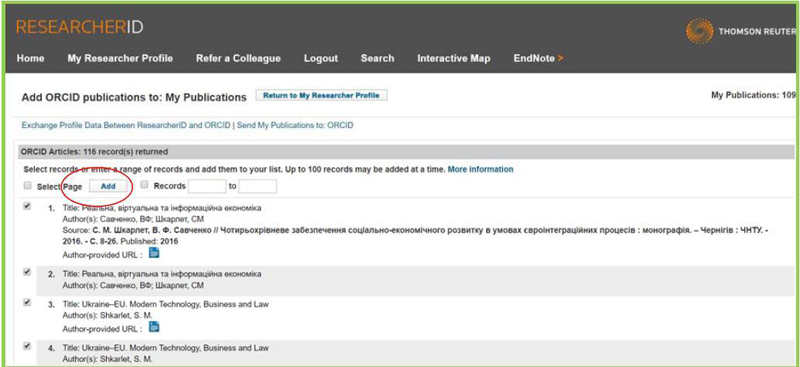Uncheck the checkbox for record 1

click(x=28, y=206)
